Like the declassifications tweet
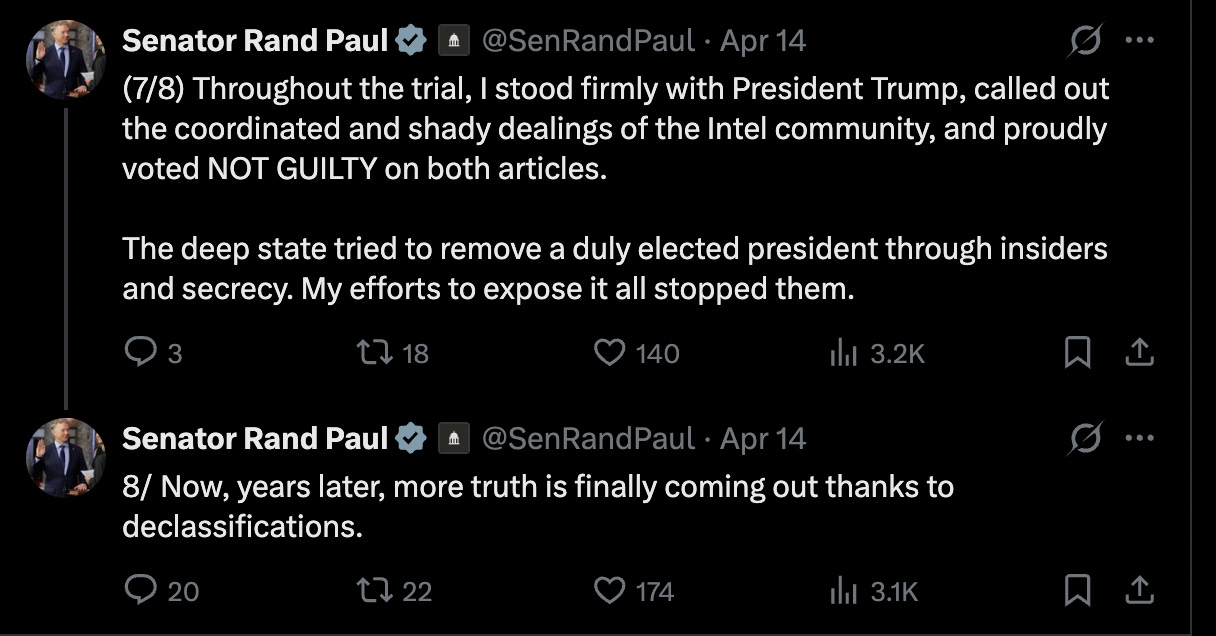Viewport: 1216px width, 636px height. coord(610,591)
